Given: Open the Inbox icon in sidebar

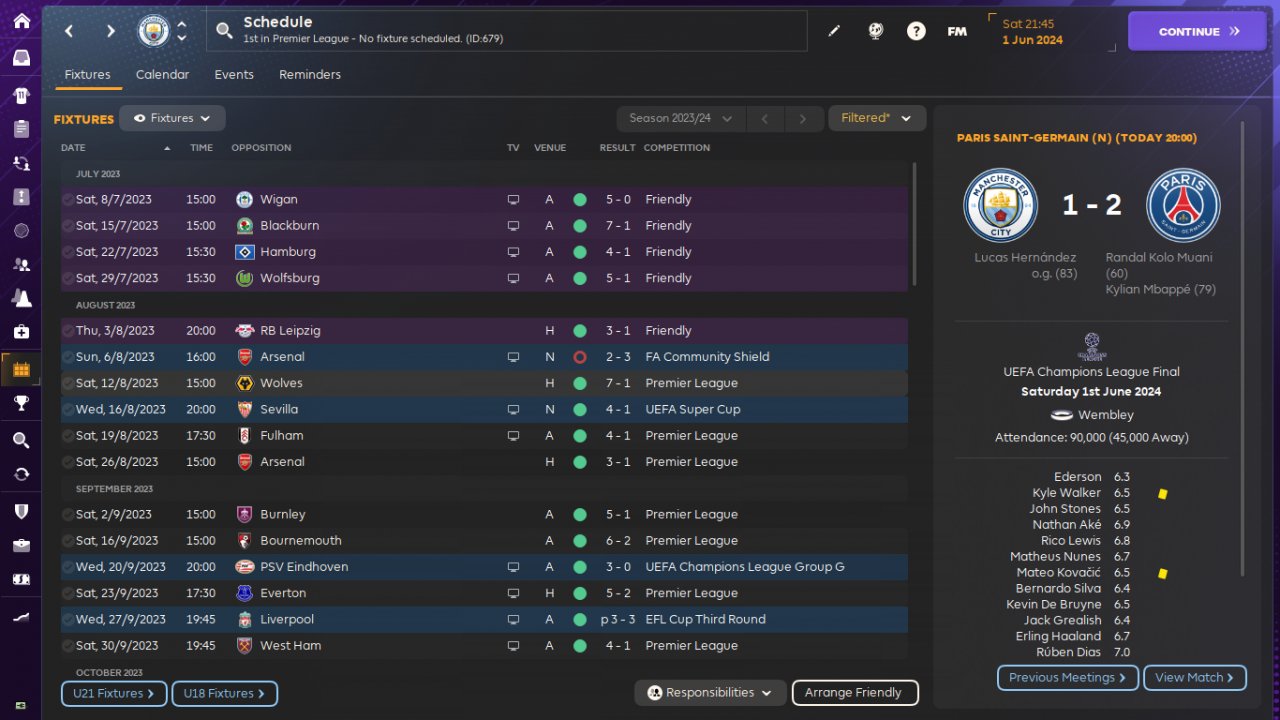Looking at the screenshot, I should [x=21, y=57].
